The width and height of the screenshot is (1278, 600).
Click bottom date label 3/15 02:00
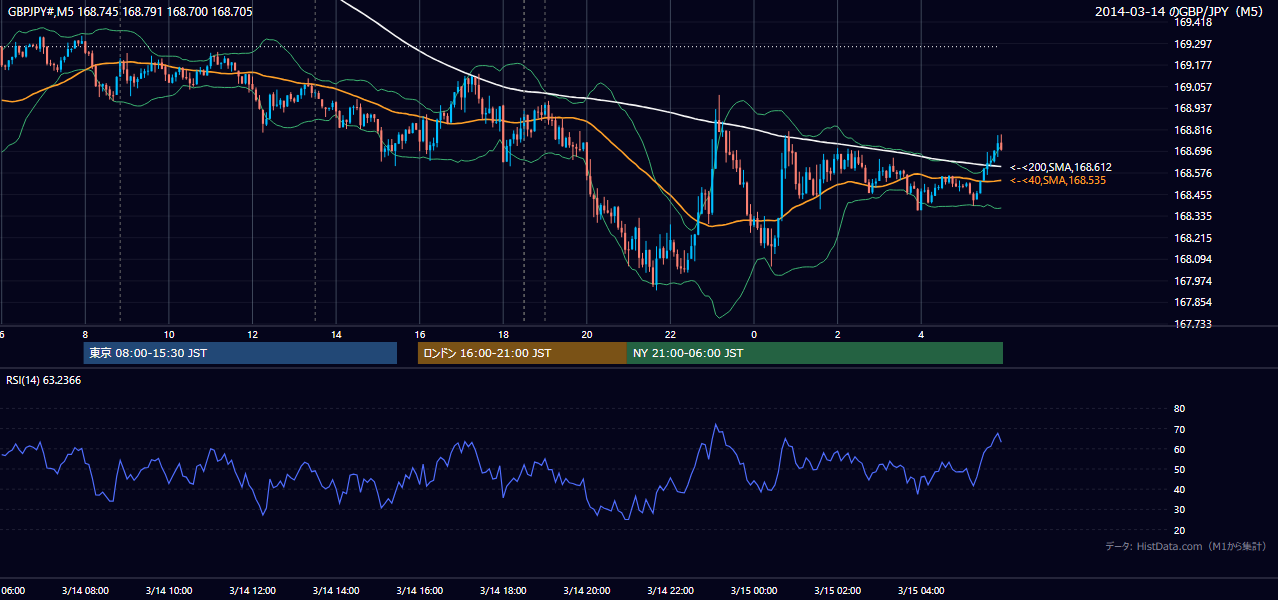[837, 590]
